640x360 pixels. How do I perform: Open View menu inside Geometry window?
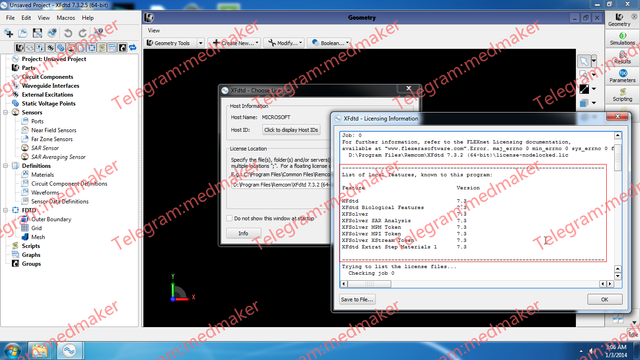154,31
